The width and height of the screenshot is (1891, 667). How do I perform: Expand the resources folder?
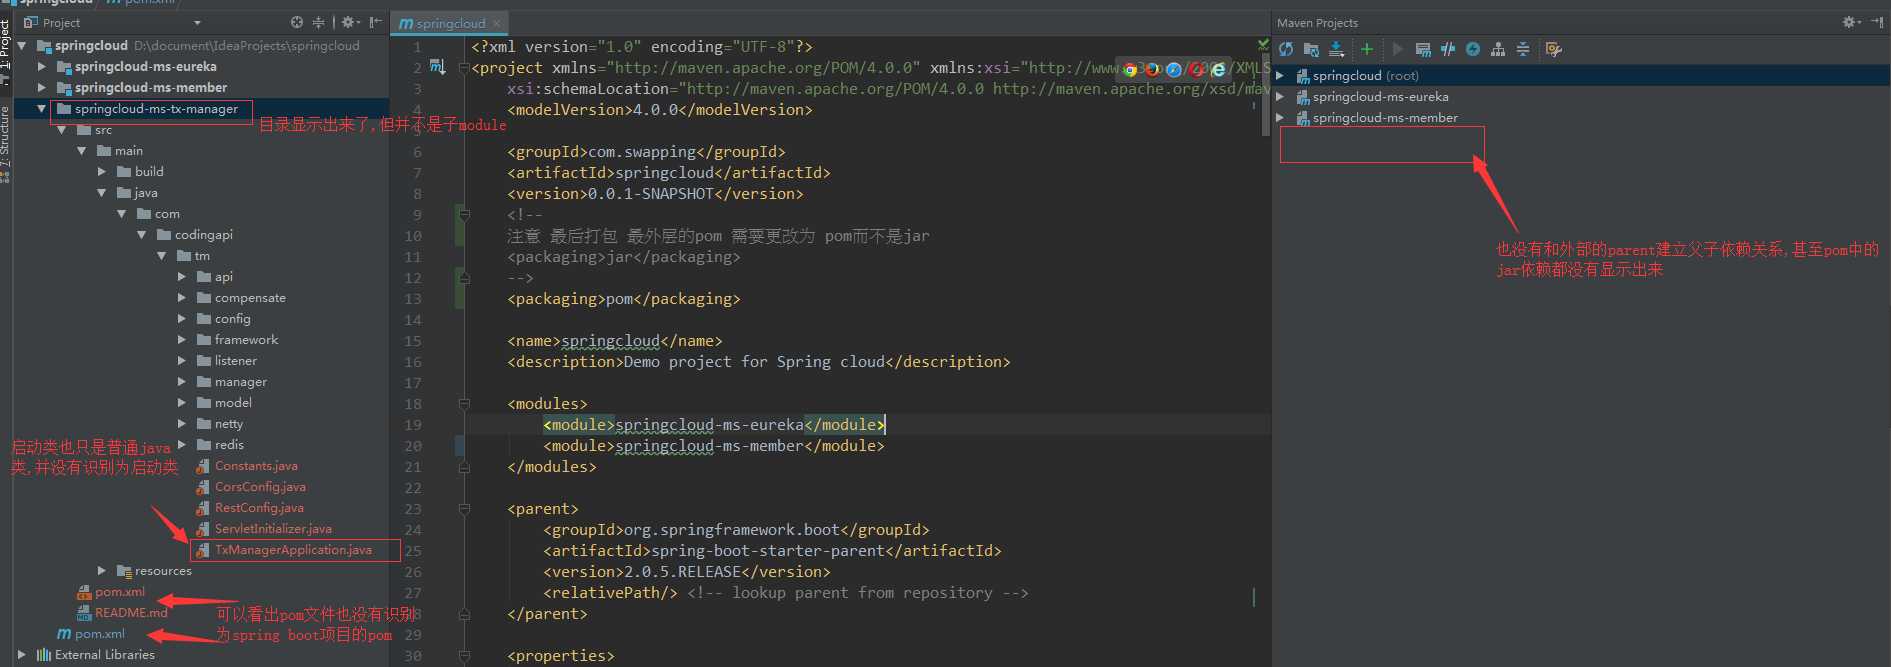coord(101,571)
